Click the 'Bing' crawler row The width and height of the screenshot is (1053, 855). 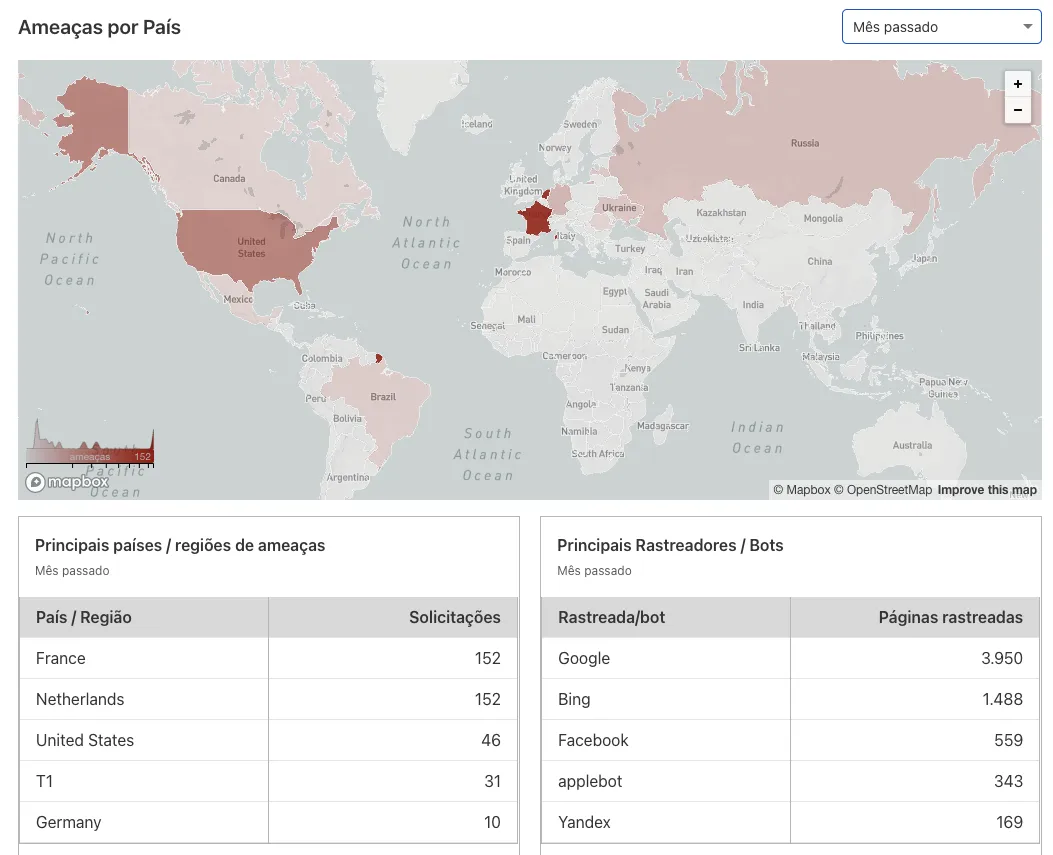pyautogui.click(x=790, y=699)
